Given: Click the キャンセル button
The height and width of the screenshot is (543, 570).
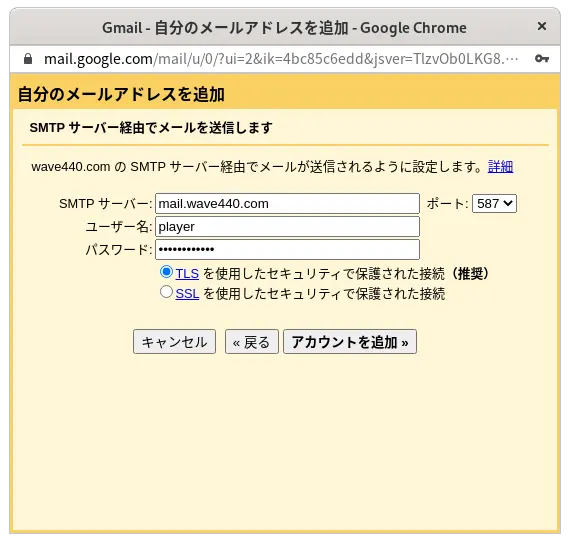Looking at the screenshot, I should (174, 342).
